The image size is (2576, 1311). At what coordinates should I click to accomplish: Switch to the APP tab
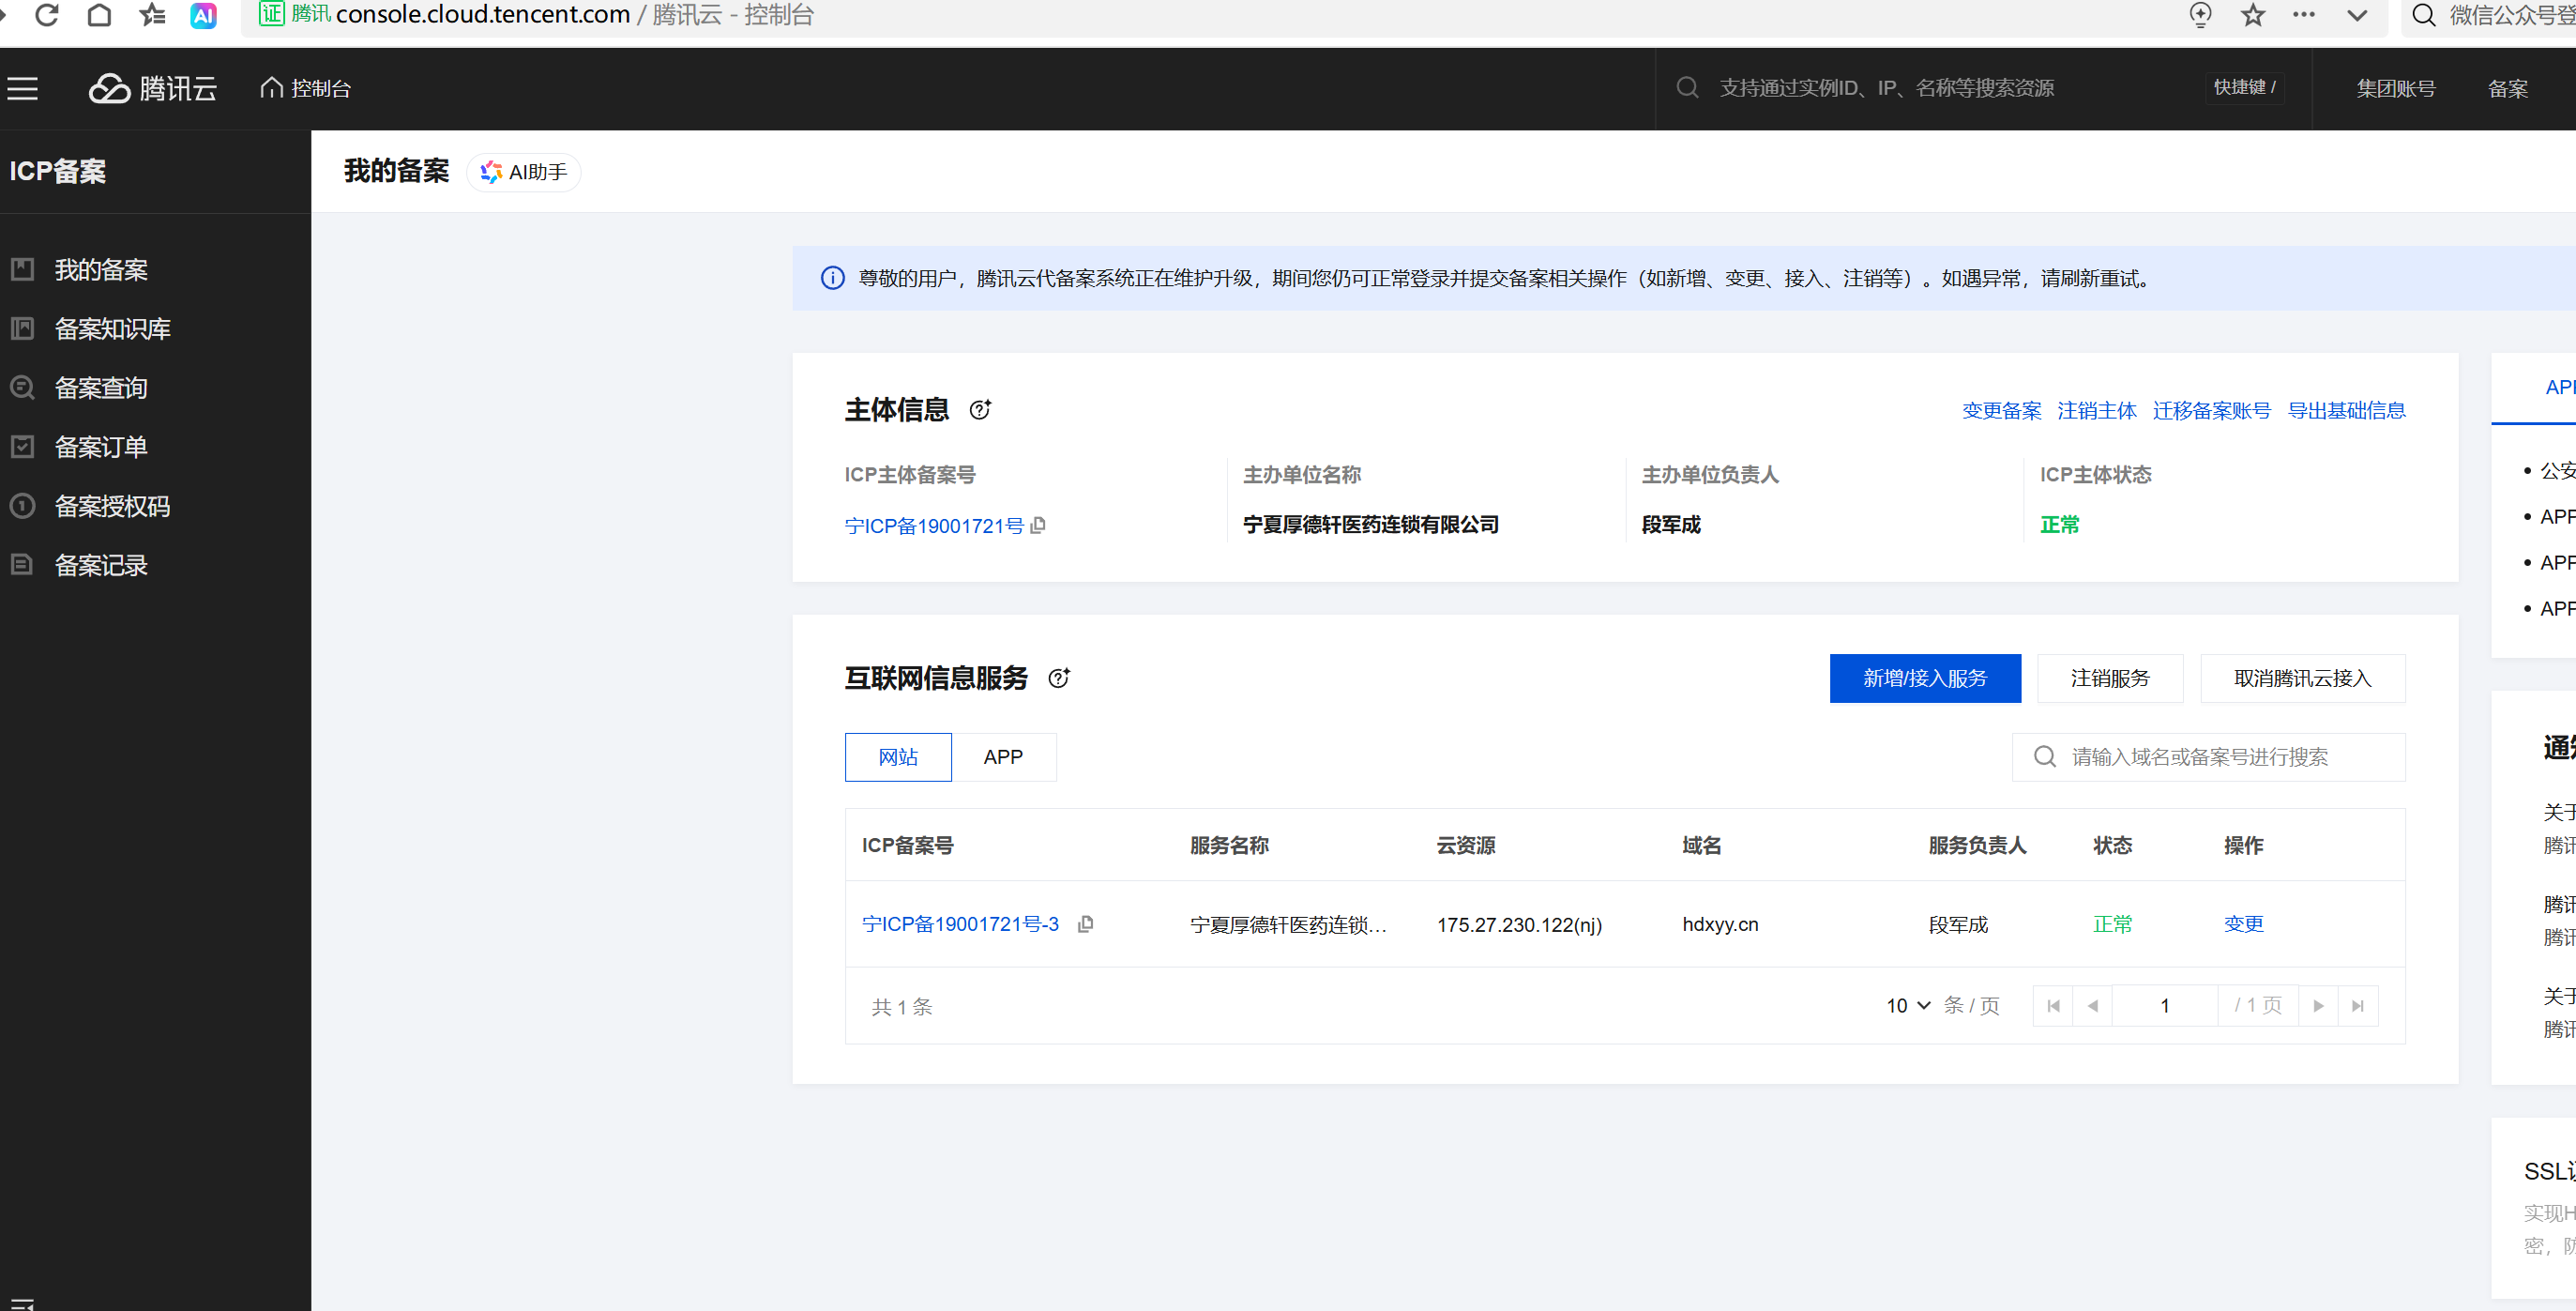tap(1003, 757)
